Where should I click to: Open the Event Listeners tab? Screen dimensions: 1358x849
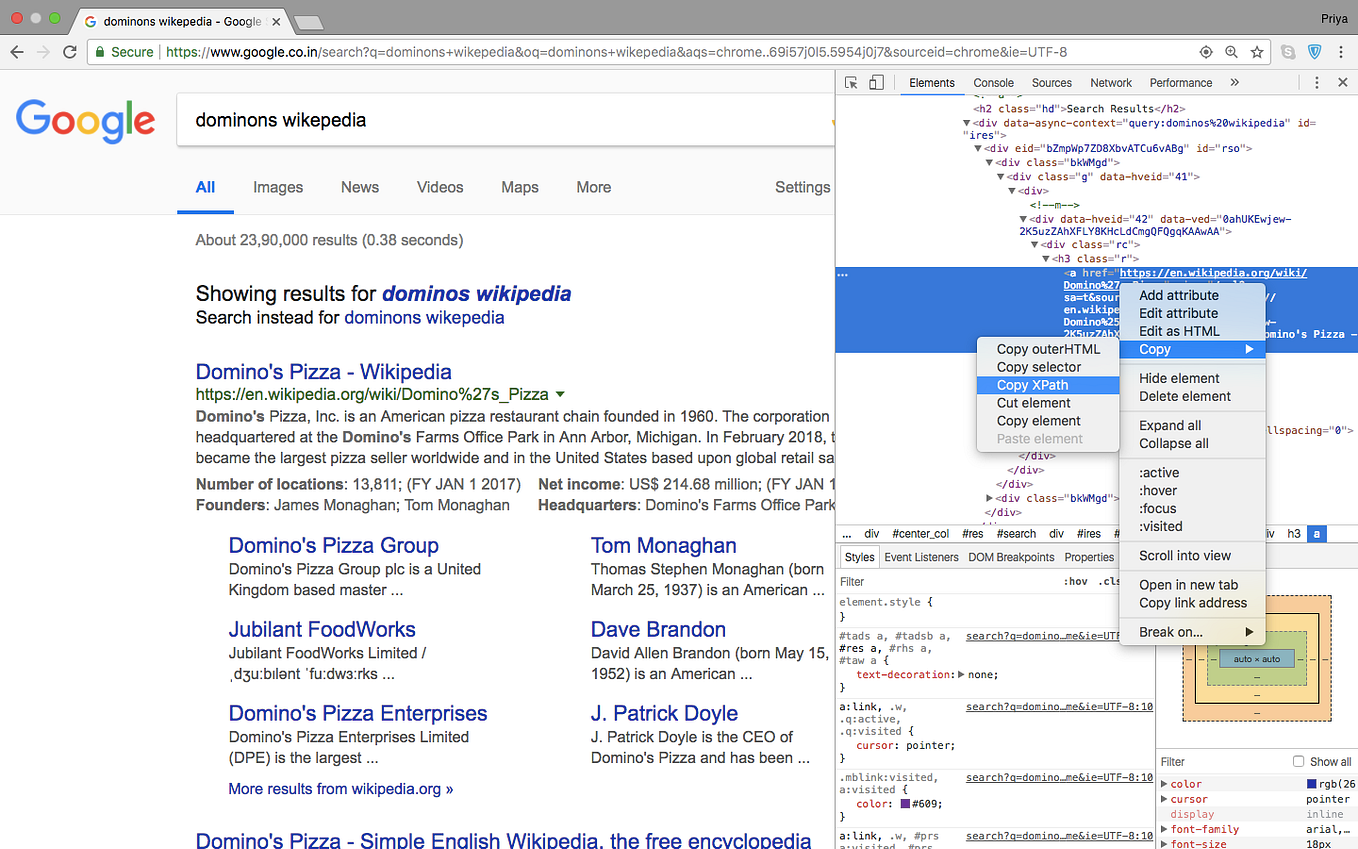tap(920, 557)
